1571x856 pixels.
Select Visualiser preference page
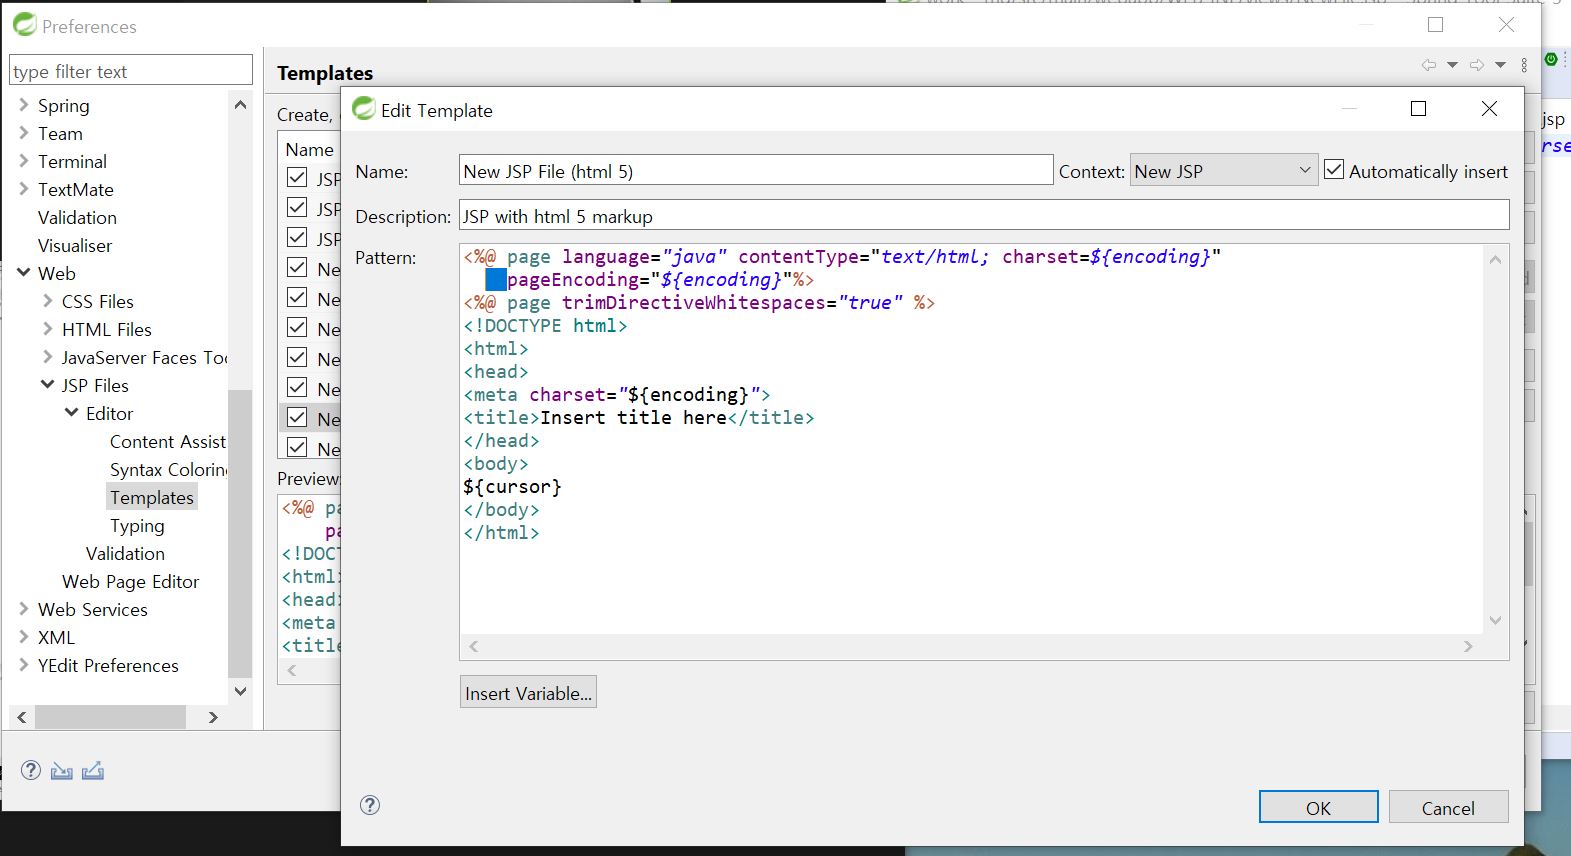pyautogui.click(x=75, y=245)
